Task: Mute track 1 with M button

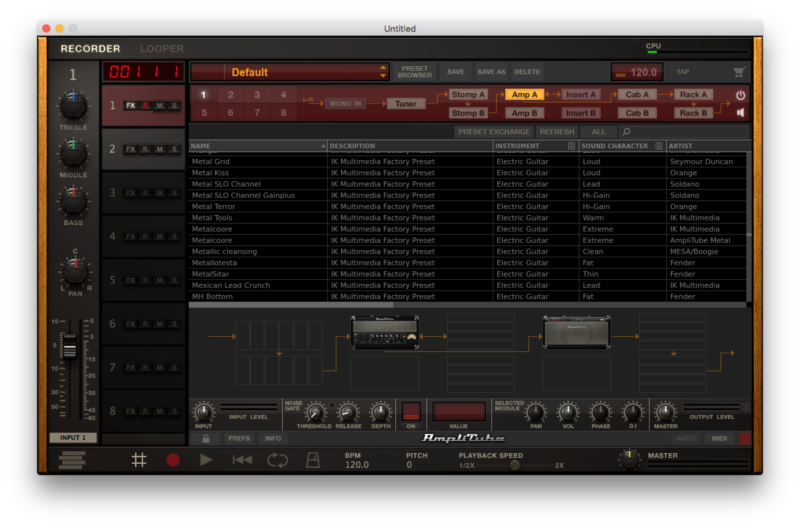Action: (160, 106)
